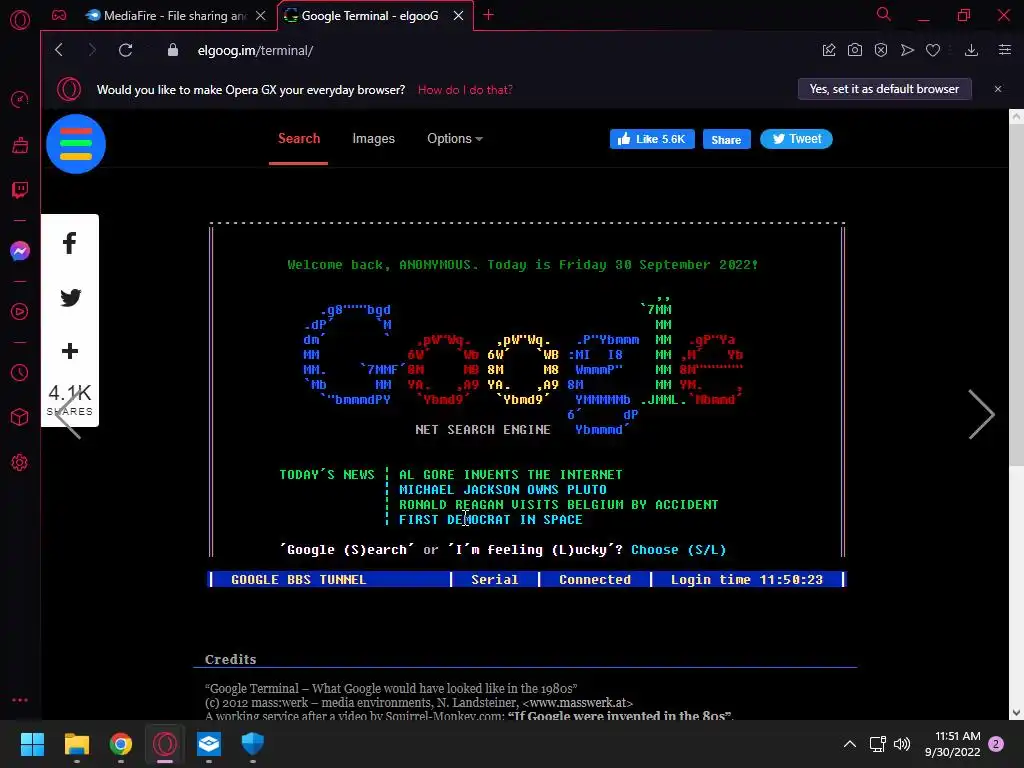Image resolution: width=1024 pixels, height=768 pixels.
Task: Go back to previous page
Action: tap(59, 50)
